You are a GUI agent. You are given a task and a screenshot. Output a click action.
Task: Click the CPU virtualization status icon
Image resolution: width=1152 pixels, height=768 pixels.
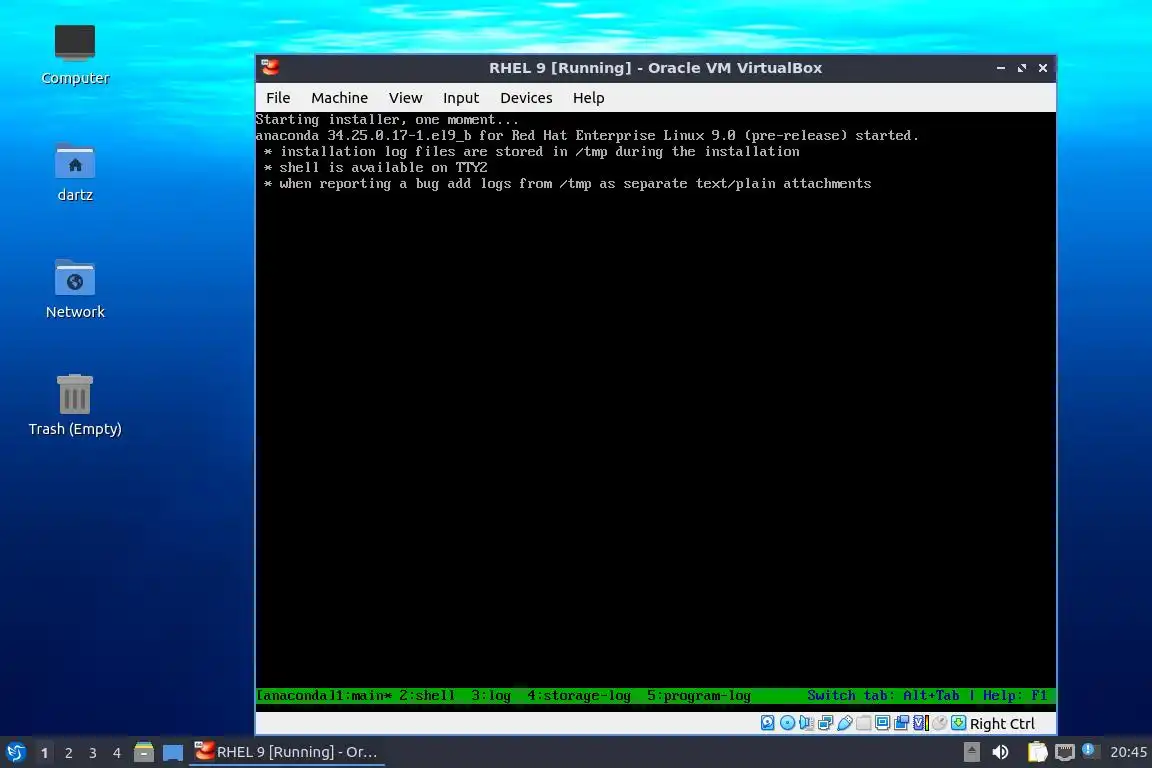point(921,723)
